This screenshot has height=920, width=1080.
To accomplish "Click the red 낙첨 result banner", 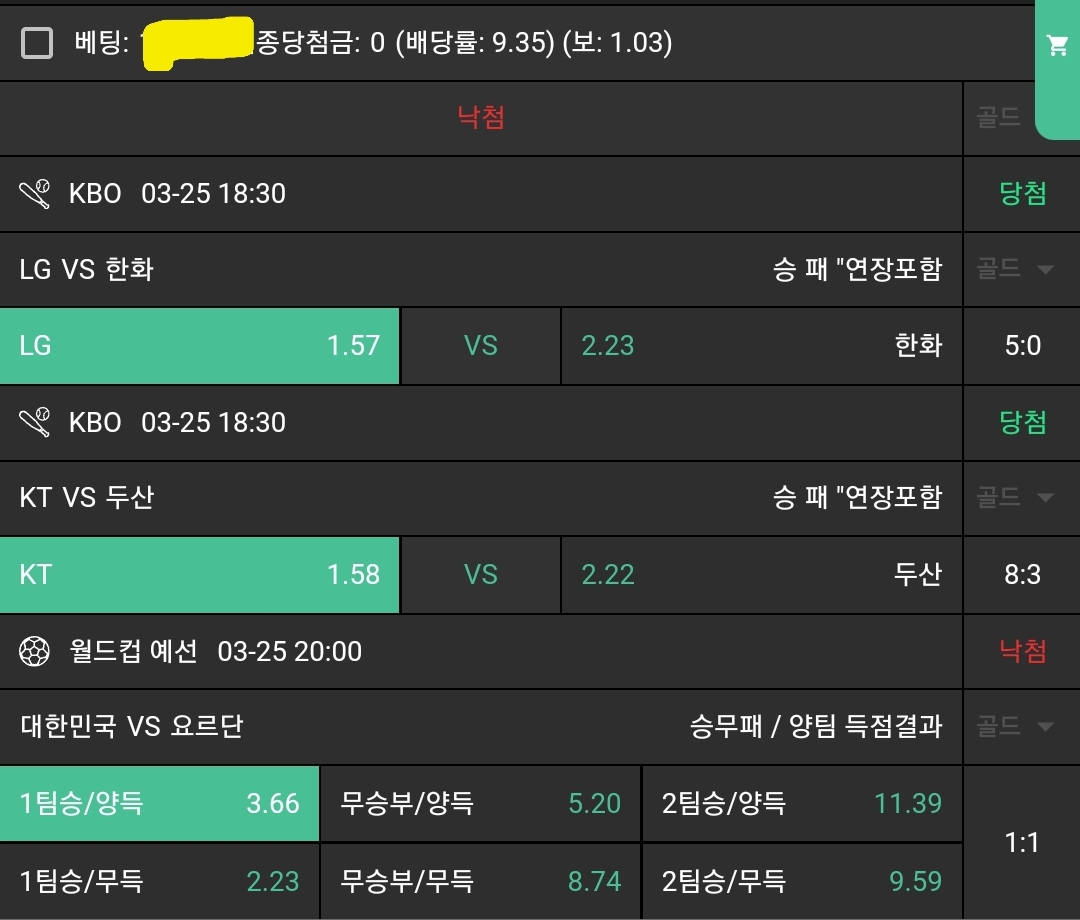I will (x=481, y=118).
